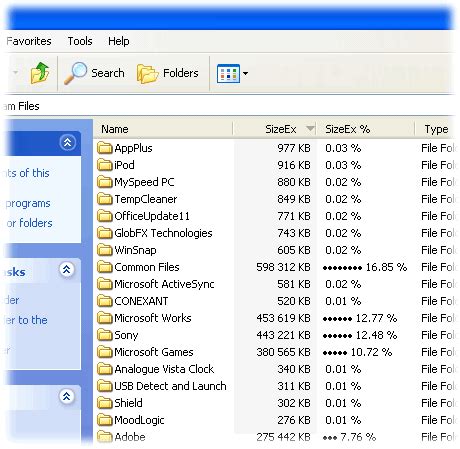This screenshot has width=460, height=449.
Task: Click the AppPlus folder name
Action: 133,148
